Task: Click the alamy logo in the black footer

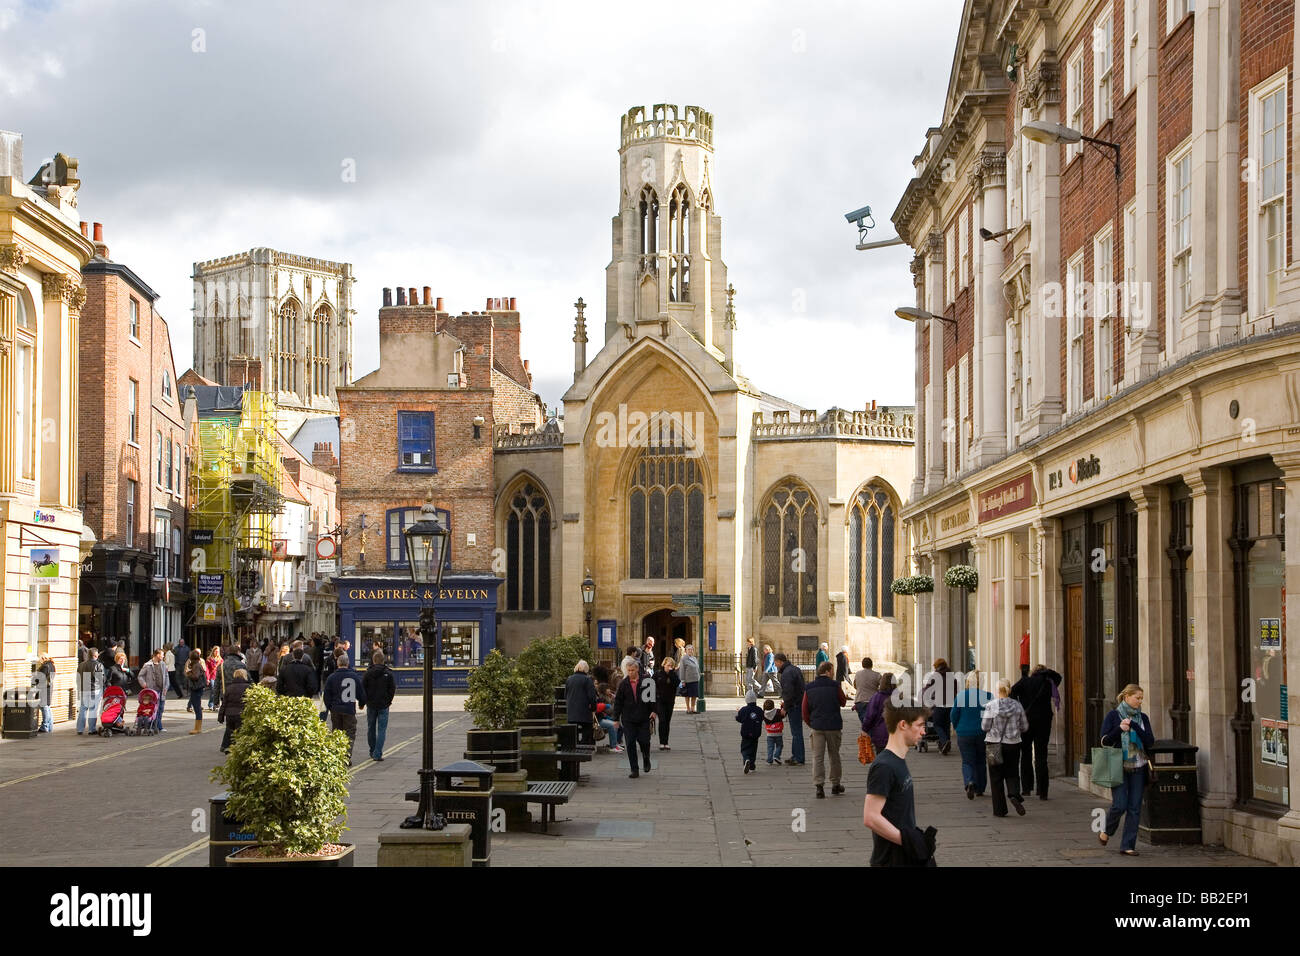Action: 101,911
